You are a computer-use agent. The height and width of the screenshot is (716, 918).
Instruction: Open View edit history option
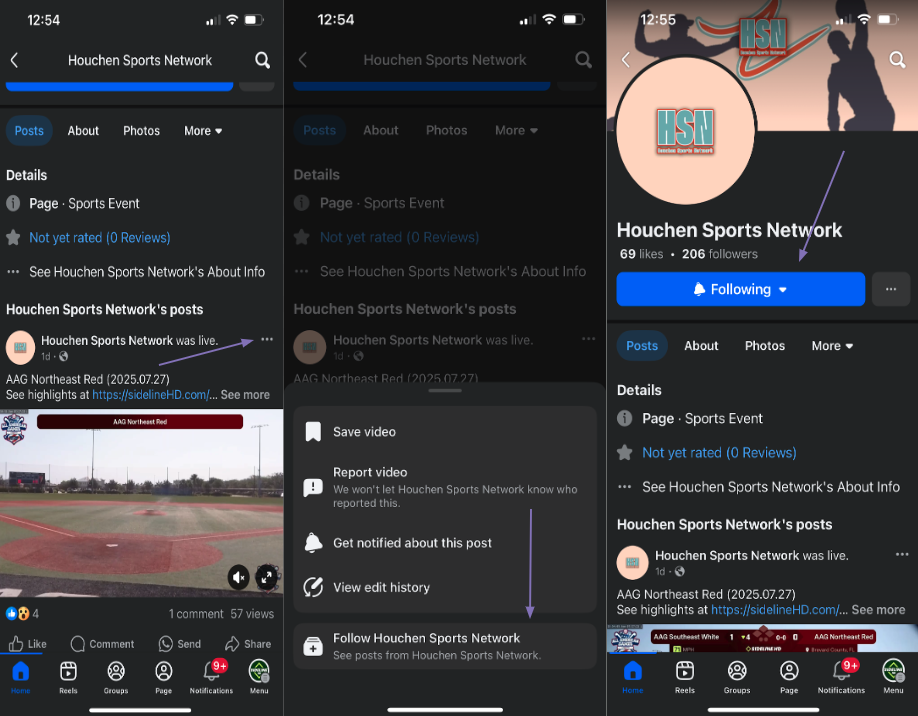381,587
